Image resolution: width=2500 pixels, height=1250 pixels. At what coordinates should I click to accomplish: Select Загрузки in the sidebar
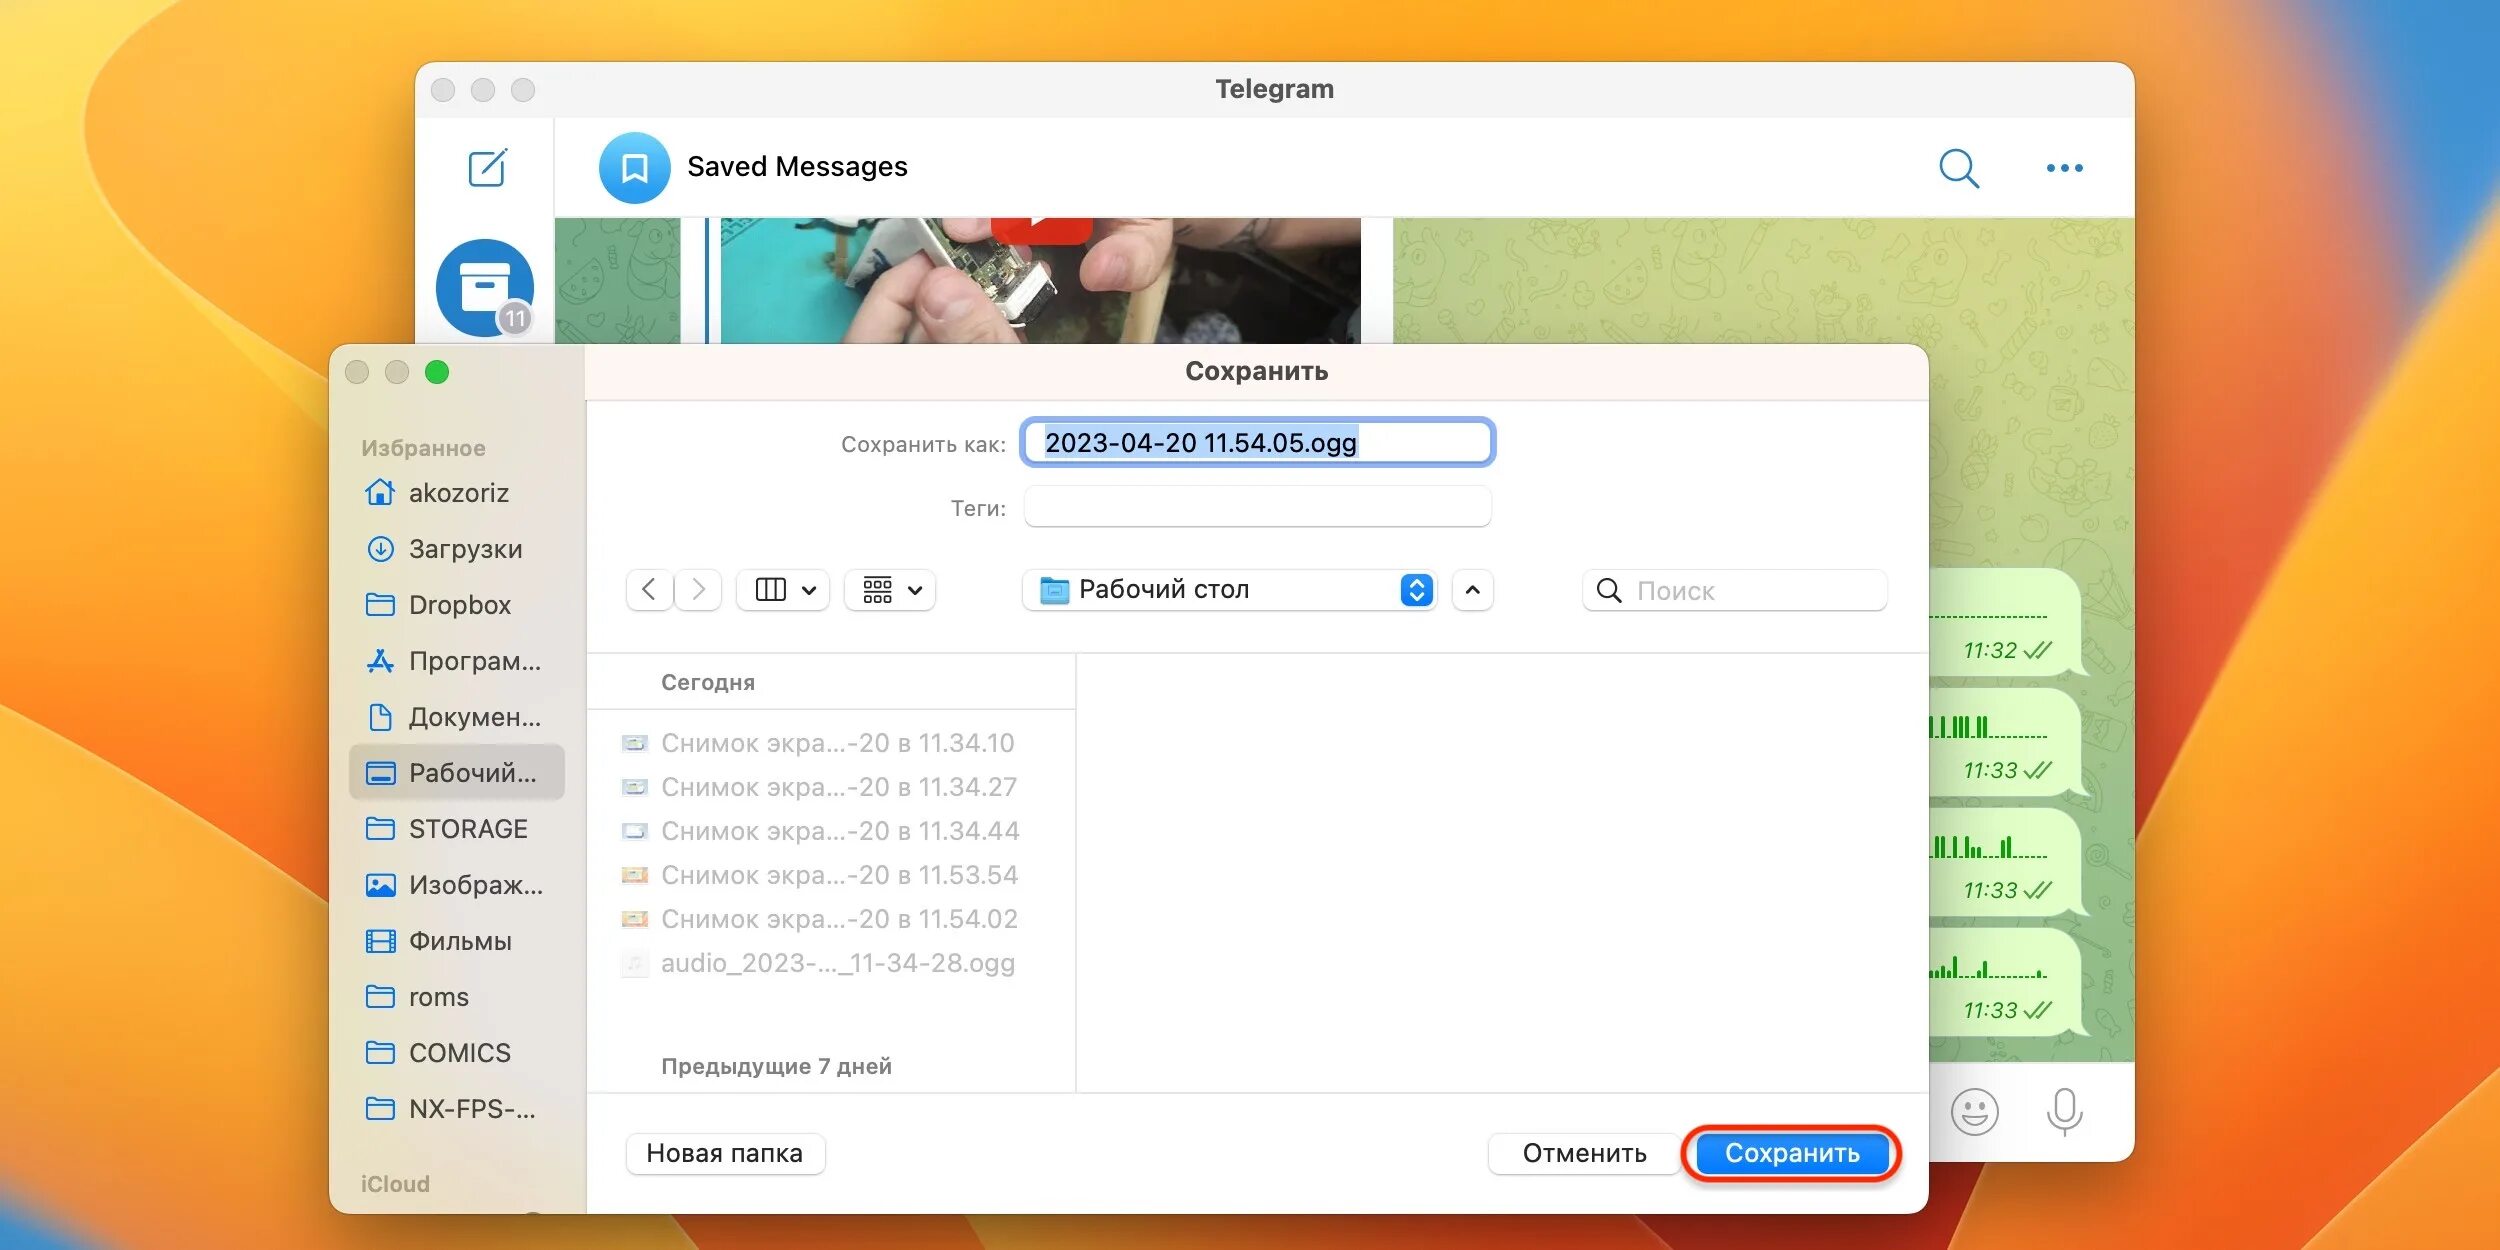pos(464,549)
